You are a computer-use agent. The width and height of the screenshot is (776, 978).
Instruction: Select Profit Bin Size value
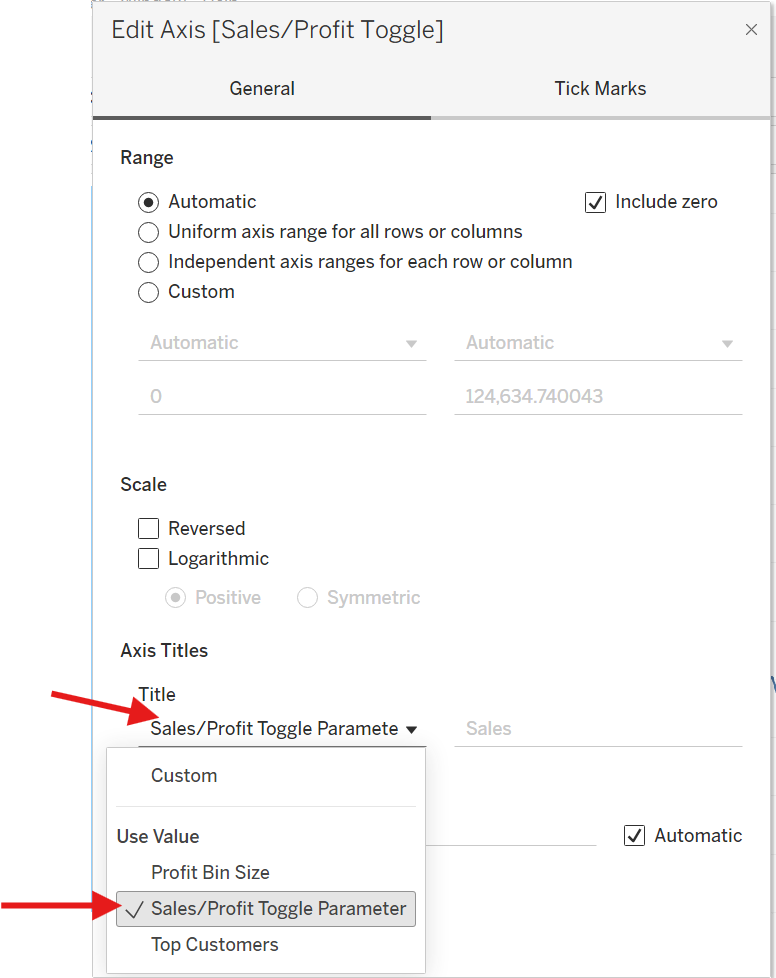coord(210,873)
